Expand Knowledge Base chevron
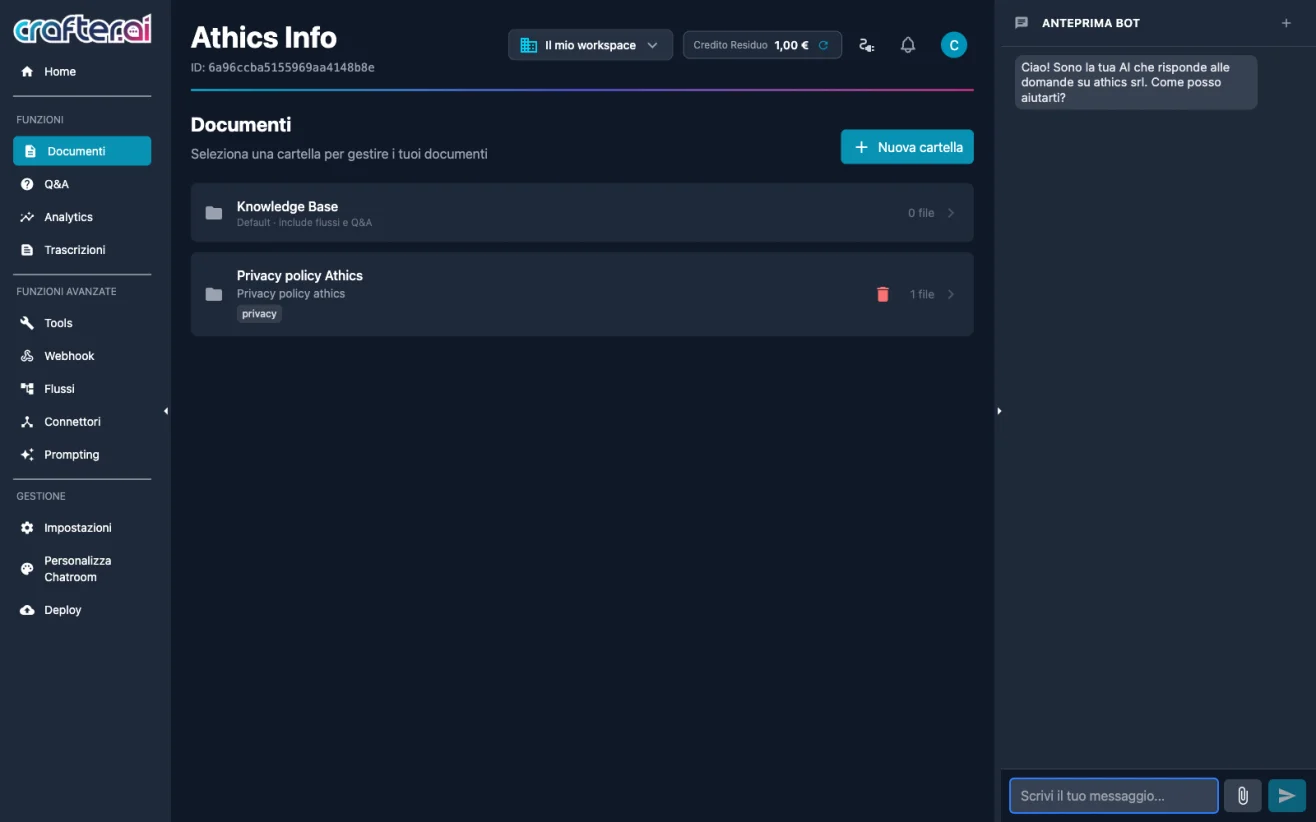Image resolution: width=1316 pixels, height=822 pixels. pos(951,213)
